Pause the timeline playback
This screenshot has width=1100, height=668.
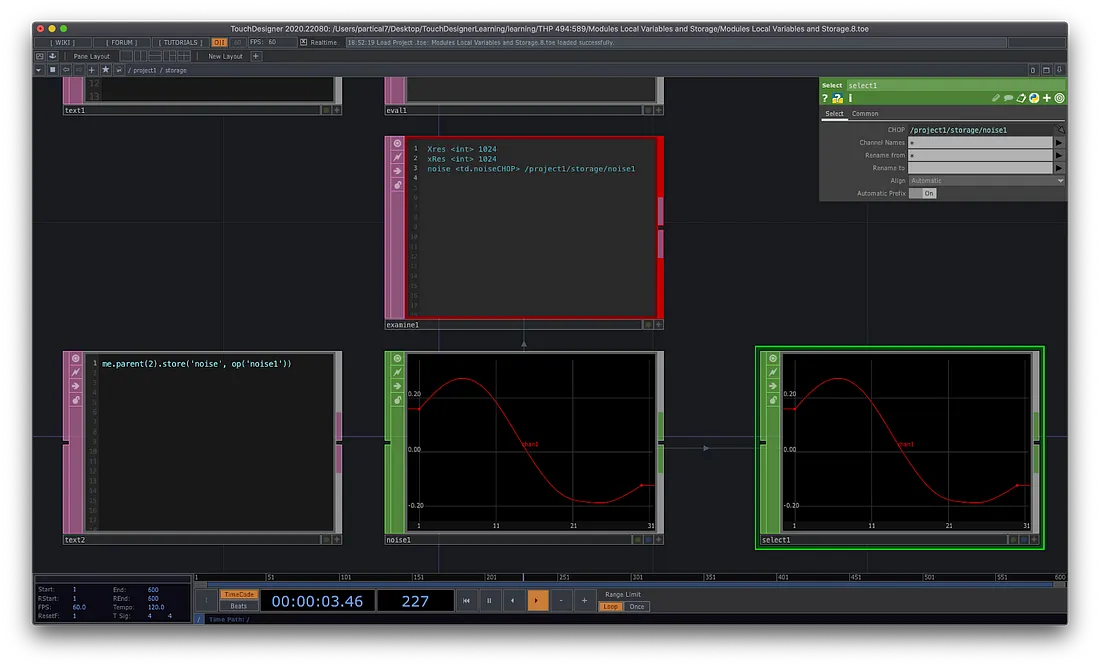[x=489, y=601]
